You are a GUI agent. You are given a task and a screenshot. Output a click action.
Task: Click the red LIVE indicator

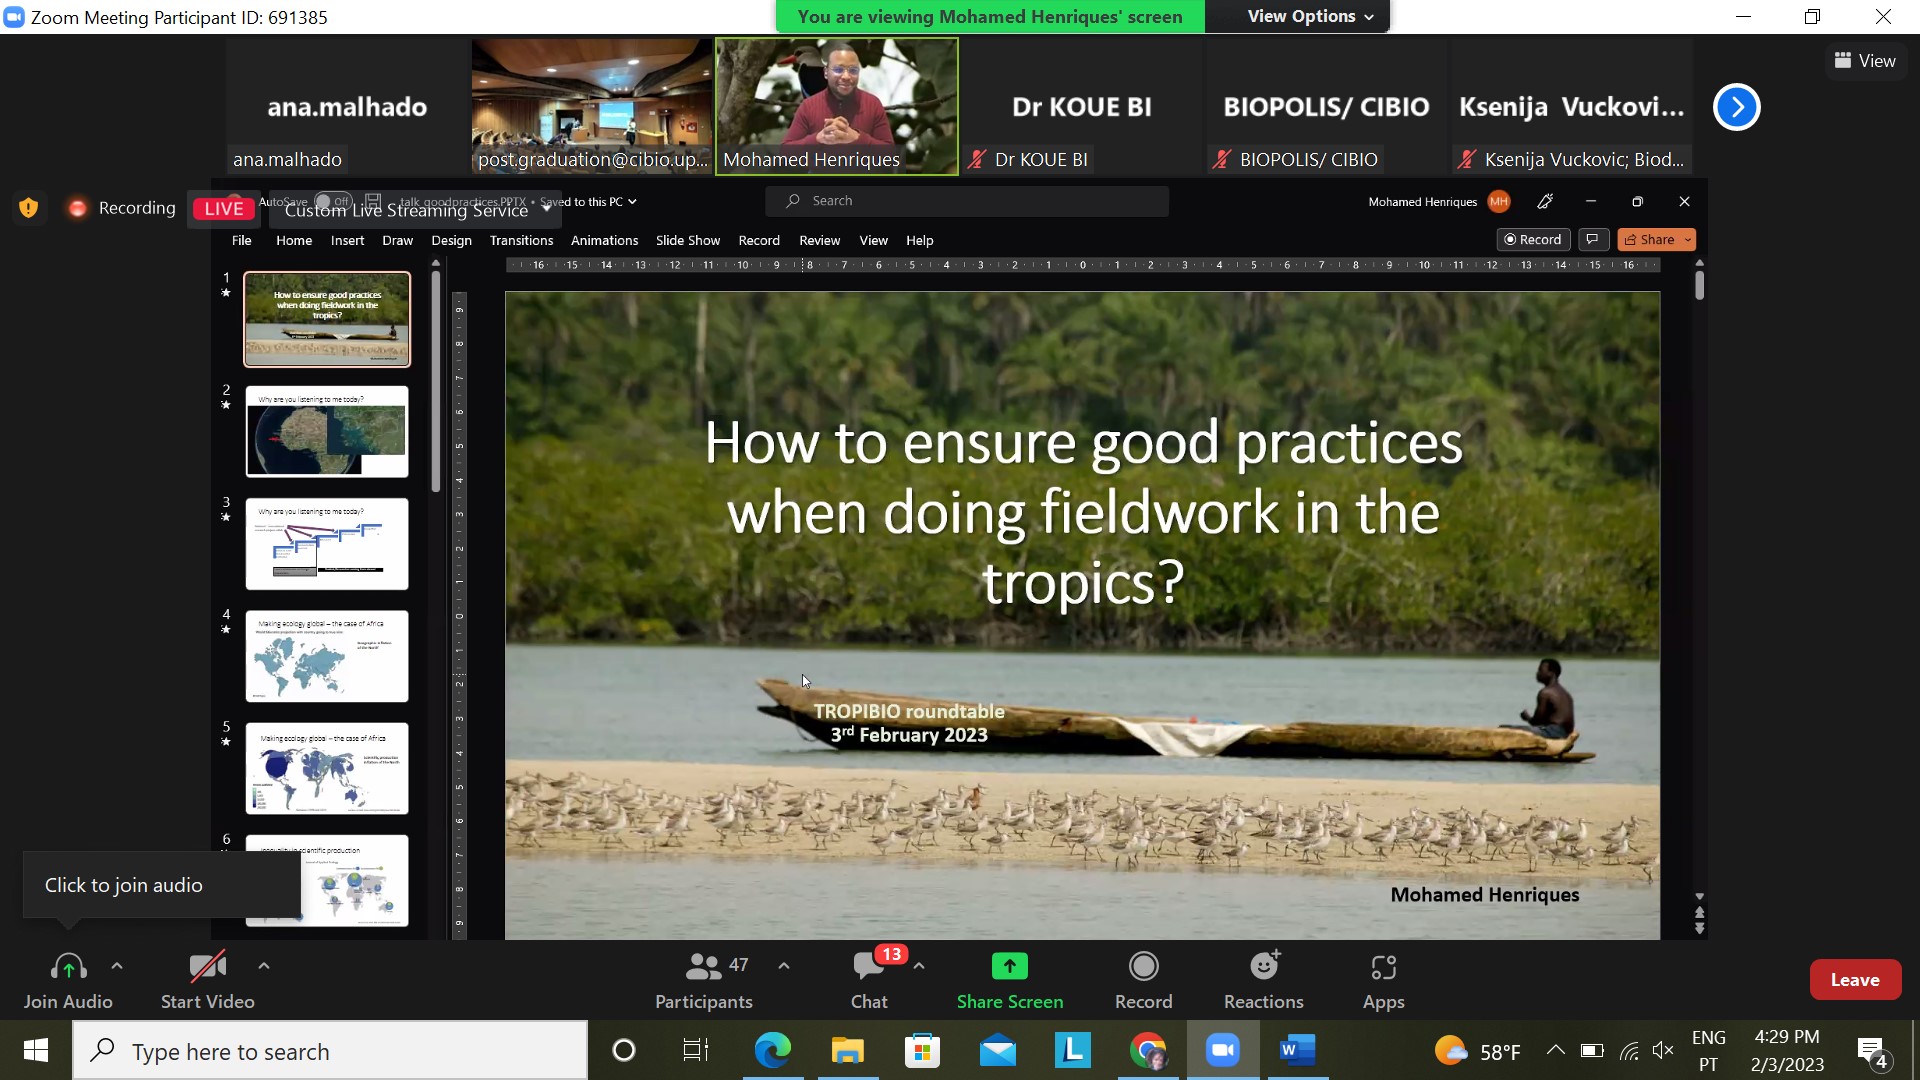tap(223, 208)
